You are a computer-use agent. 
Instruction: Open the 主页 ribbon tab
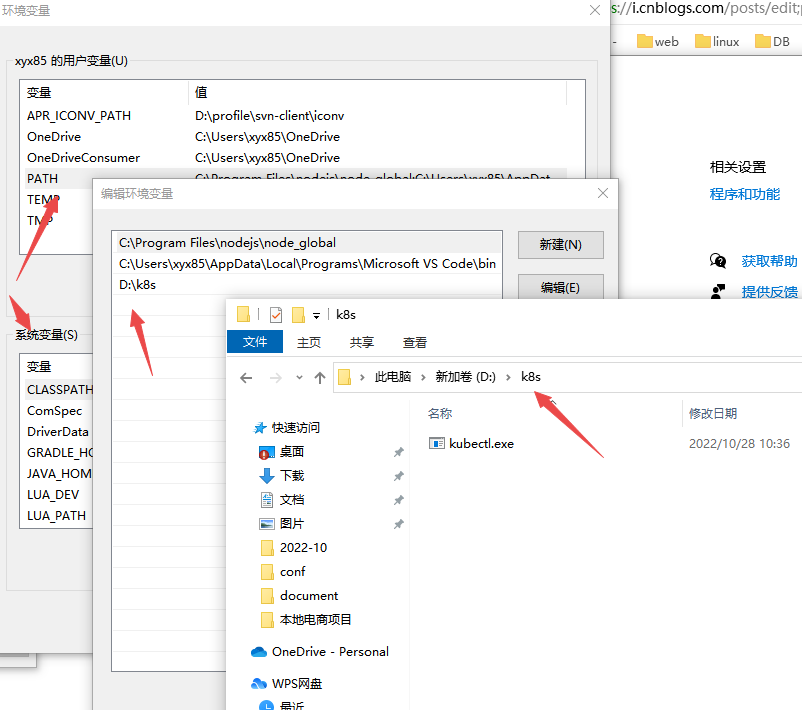tap(309, 342)
